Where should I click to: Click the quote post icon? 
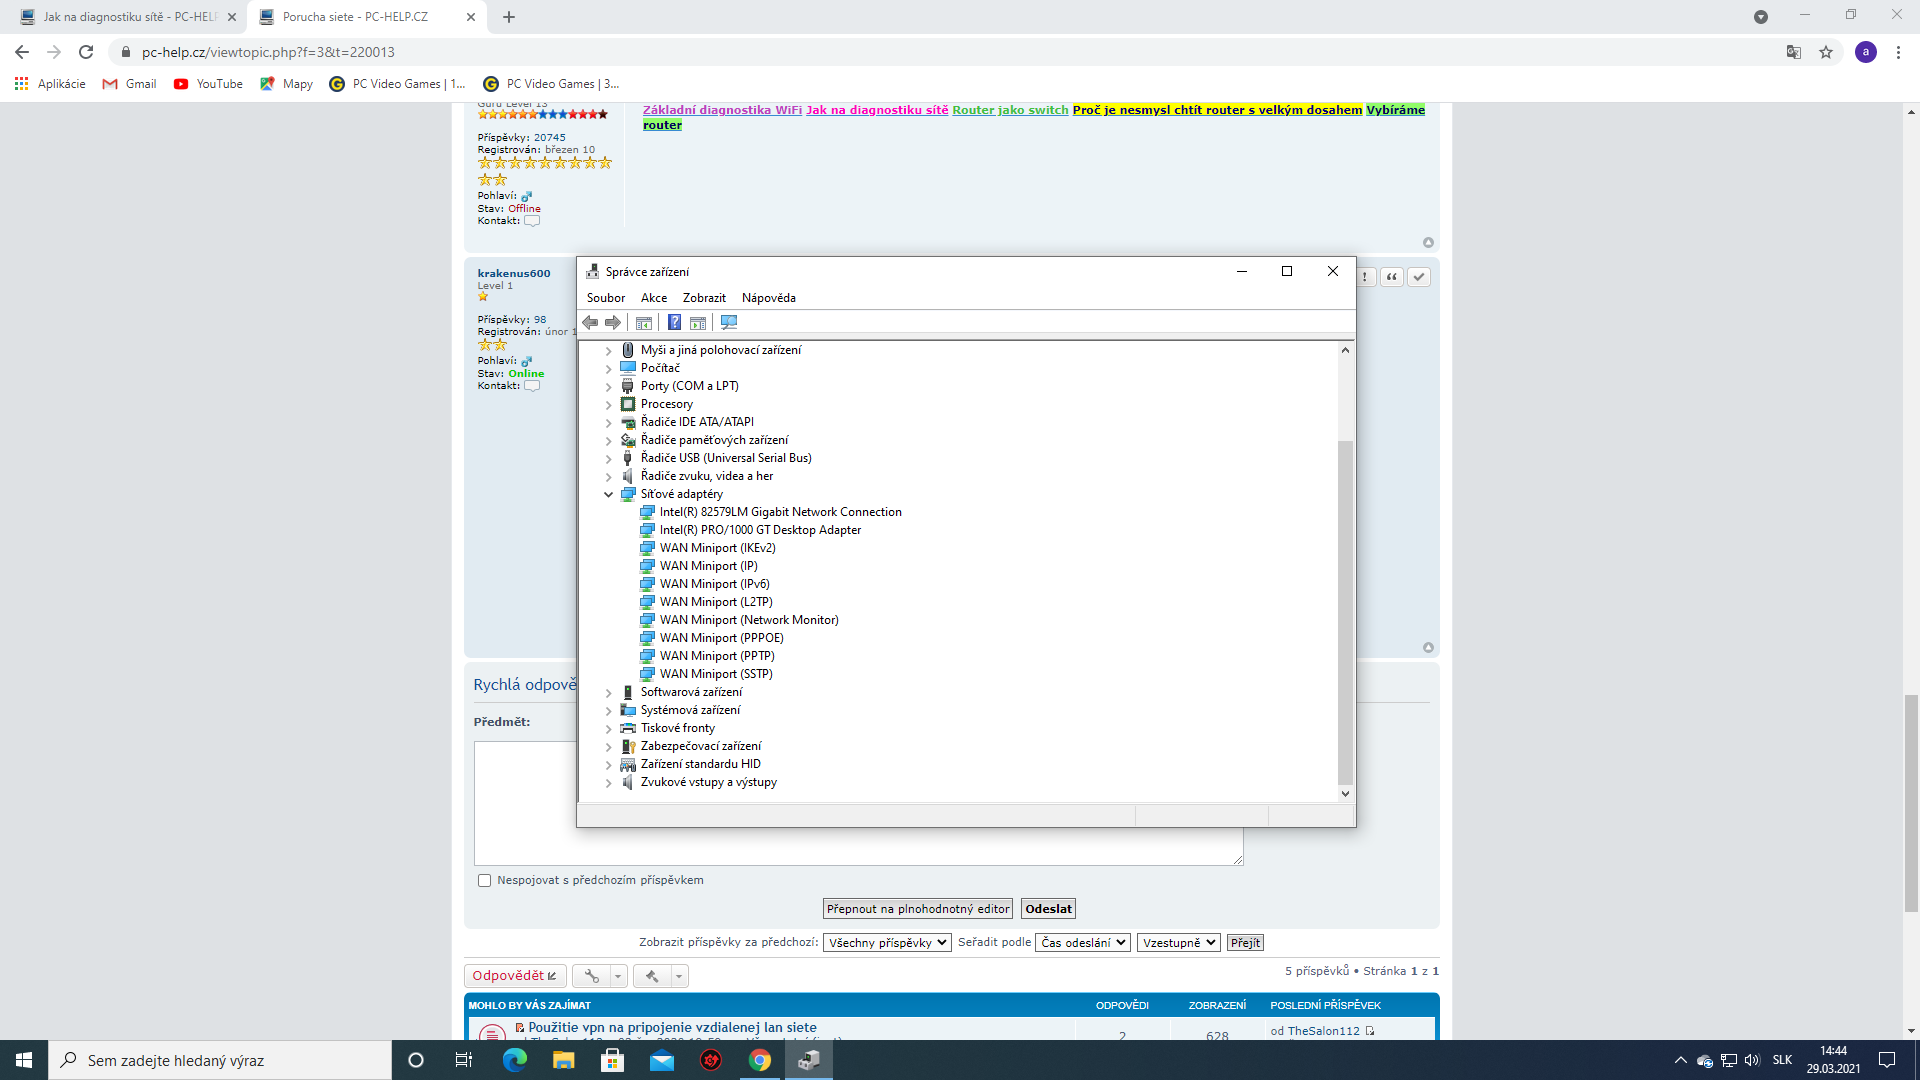[1391, 277]
